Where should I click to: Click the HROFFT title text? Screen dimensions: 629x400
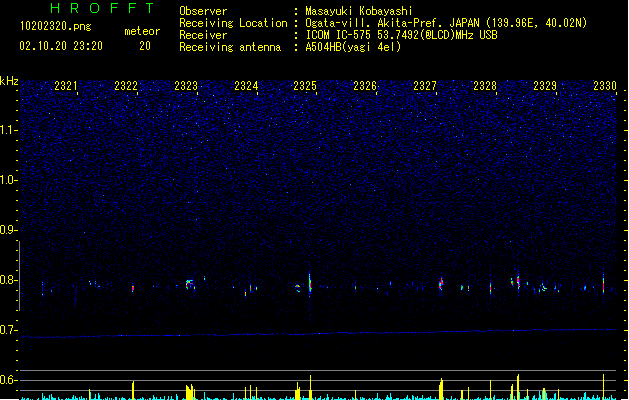[102, 8]
